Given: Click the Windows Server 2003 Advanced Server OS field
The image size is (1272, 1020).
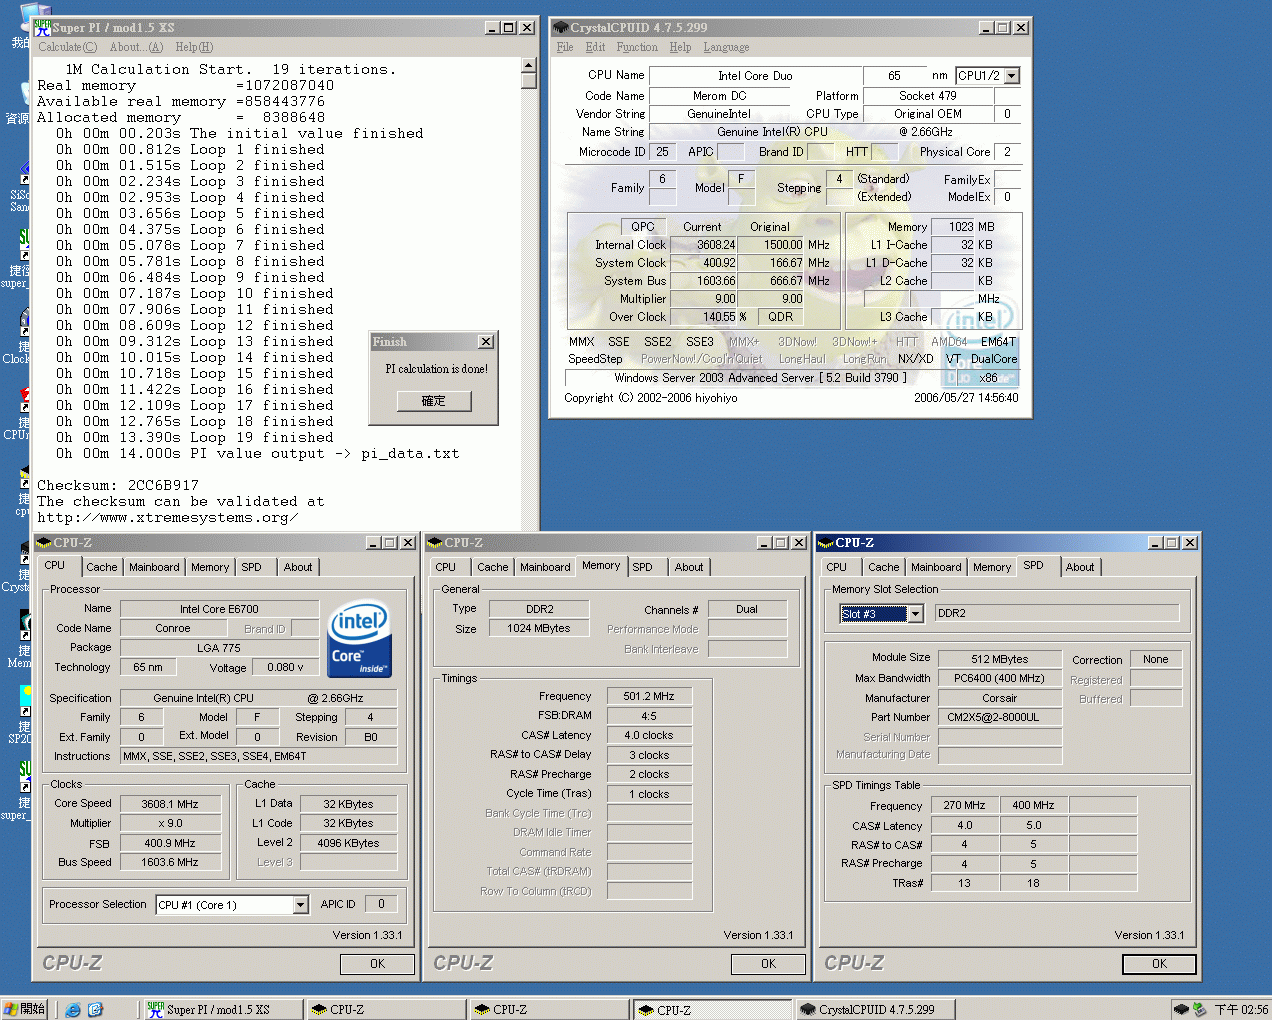Looking at the screenshot, I should click(760, 378).
